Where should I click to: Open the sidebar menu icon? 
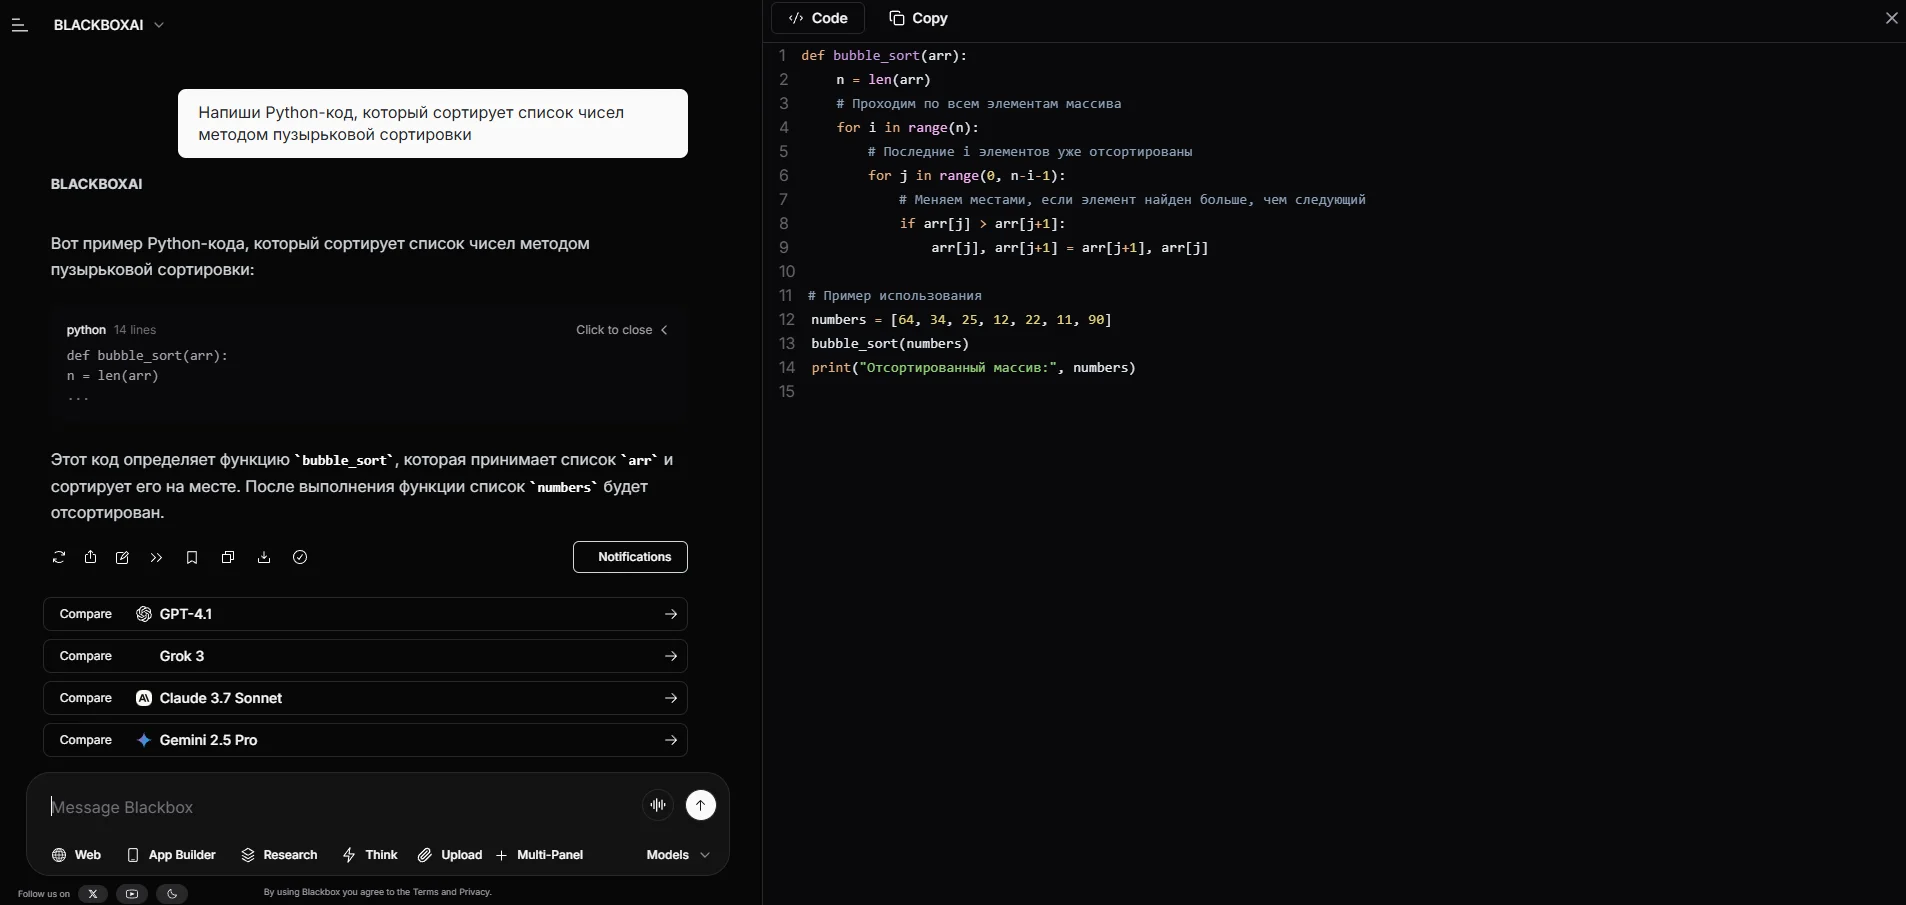19,25
